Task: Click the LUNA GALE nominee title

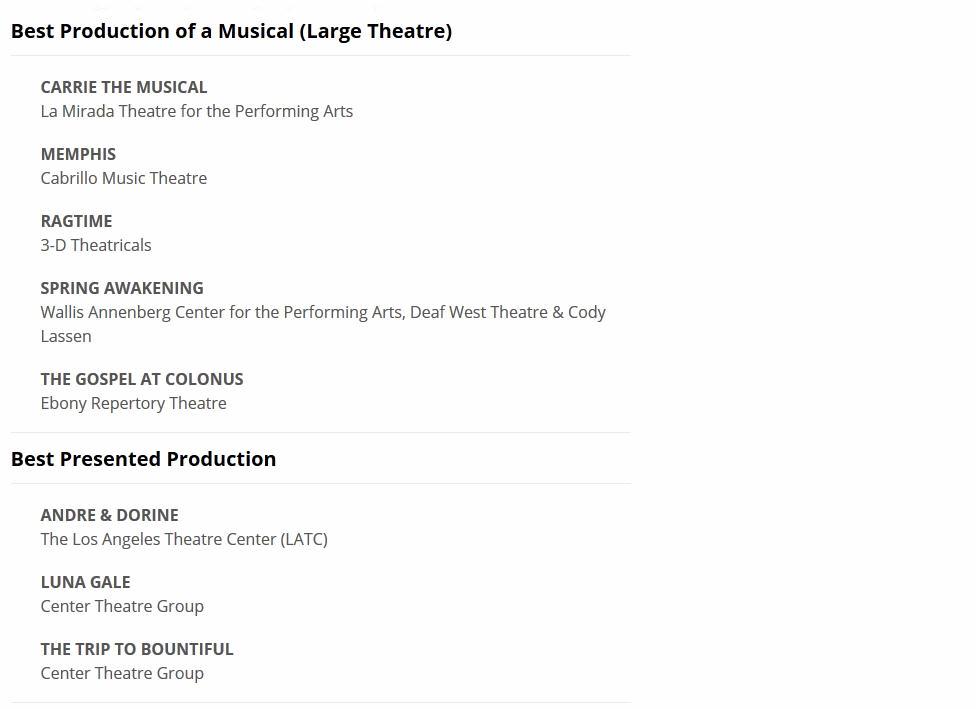Action: (85, 582)
